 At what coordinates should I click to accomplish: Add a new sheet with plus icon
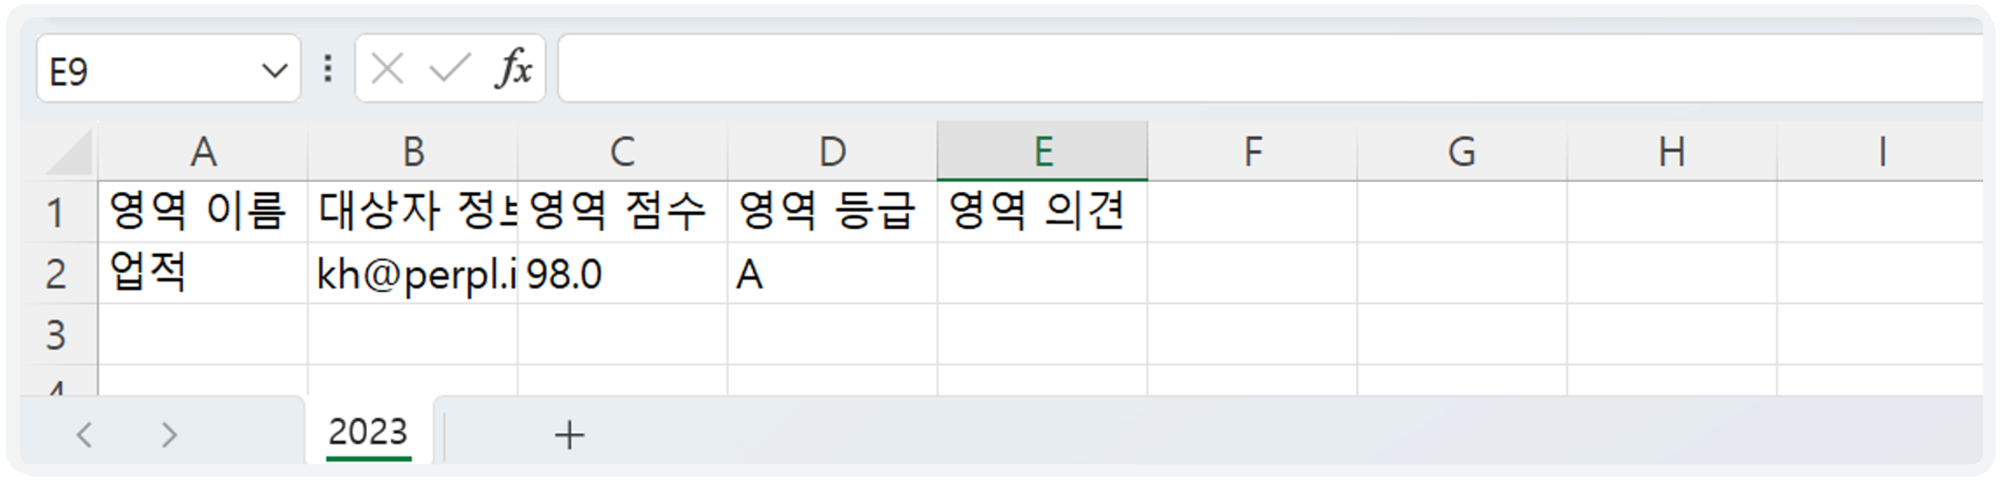tap(569, 435)
